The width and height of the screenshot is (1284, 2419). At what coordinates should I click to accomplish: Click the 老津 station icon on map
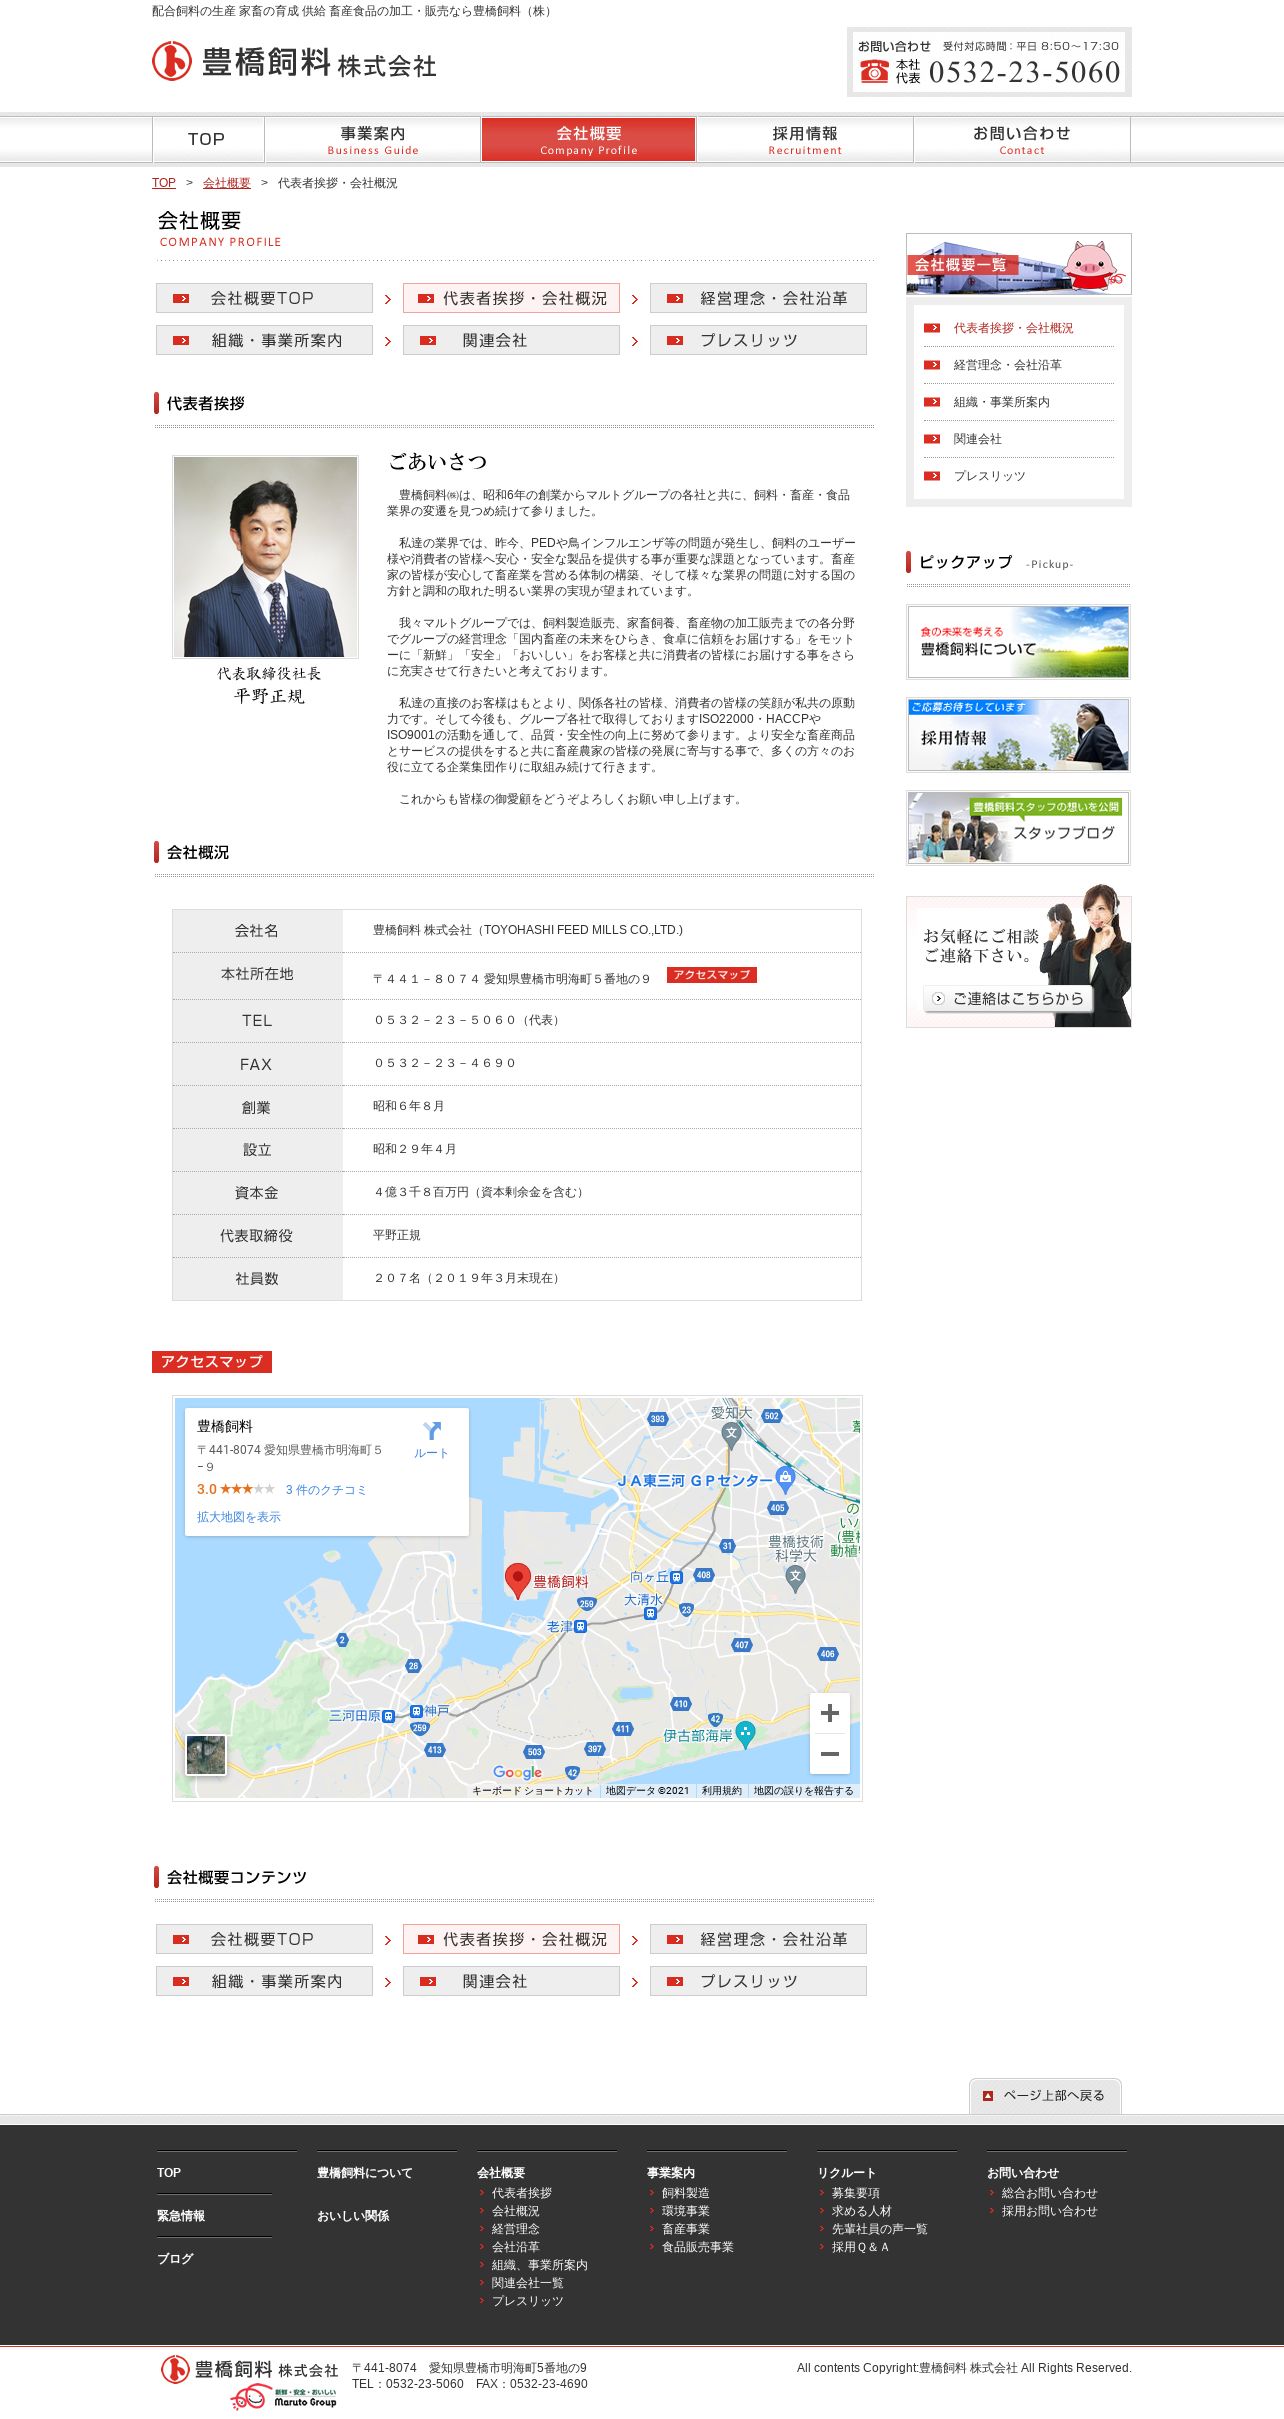(x=581, y=1627)
